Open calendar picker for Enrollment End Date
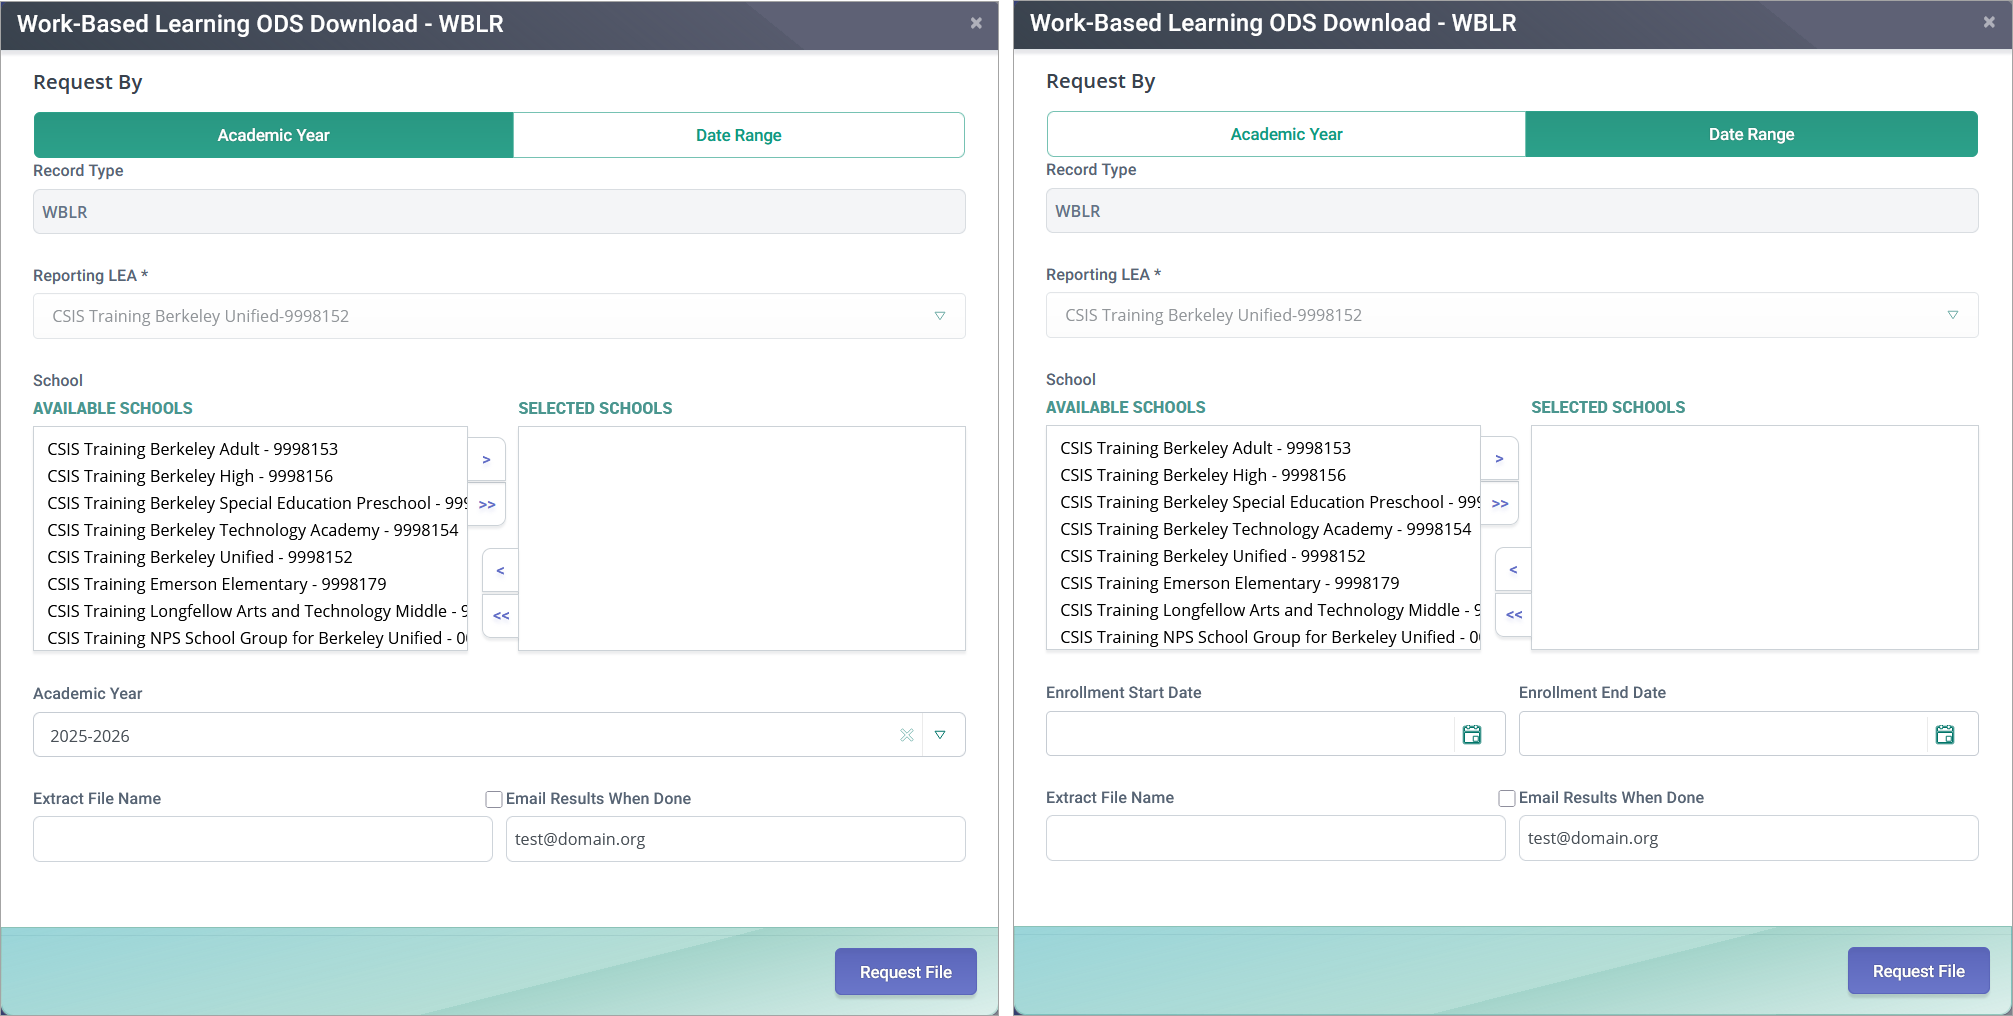 [x=1945, y=733]
